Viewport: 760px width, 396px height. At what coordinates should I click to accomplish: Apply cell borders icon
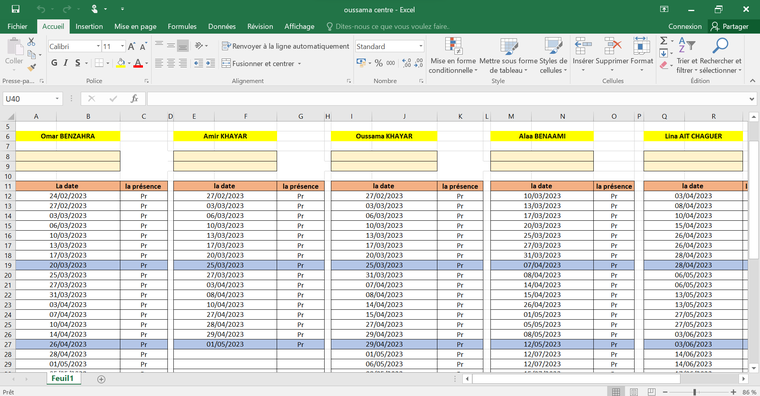point(99,63)
